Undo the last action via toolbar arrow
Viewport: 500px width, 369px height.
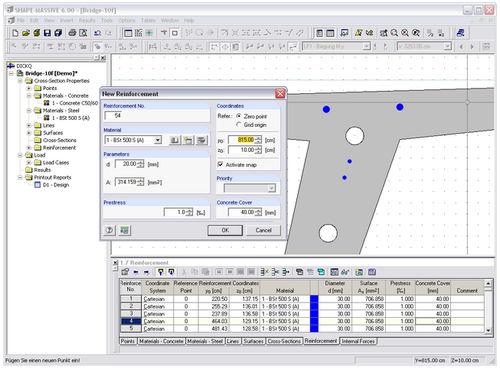97,33
